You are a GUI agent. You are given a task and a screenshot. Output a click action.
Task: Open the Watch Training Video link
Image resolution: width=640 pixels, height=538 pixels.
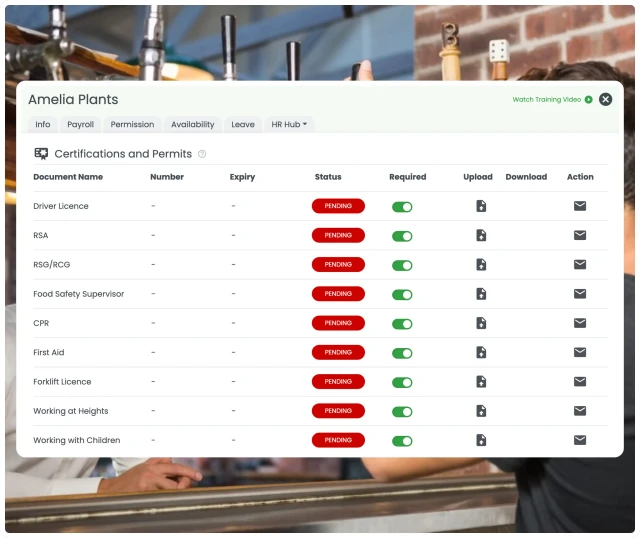pyautogui.click(x=552, y=100)
